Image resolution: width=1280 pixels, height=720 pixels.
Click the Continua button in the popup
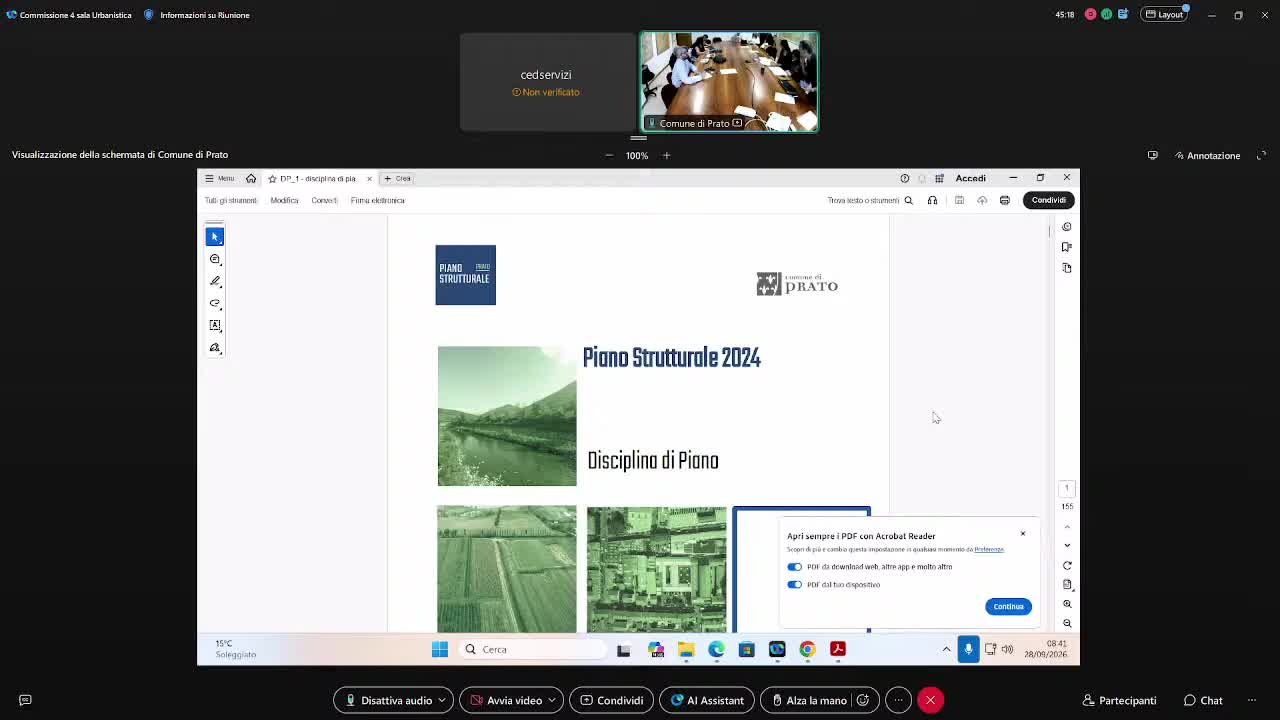(1008, 606)
